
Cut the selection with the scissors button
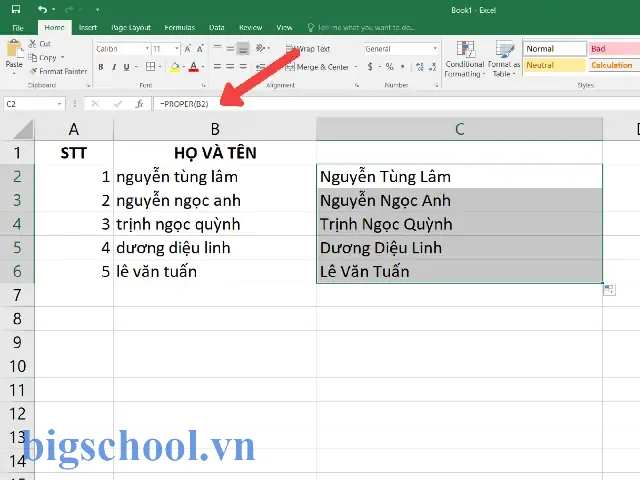[40, 43]
